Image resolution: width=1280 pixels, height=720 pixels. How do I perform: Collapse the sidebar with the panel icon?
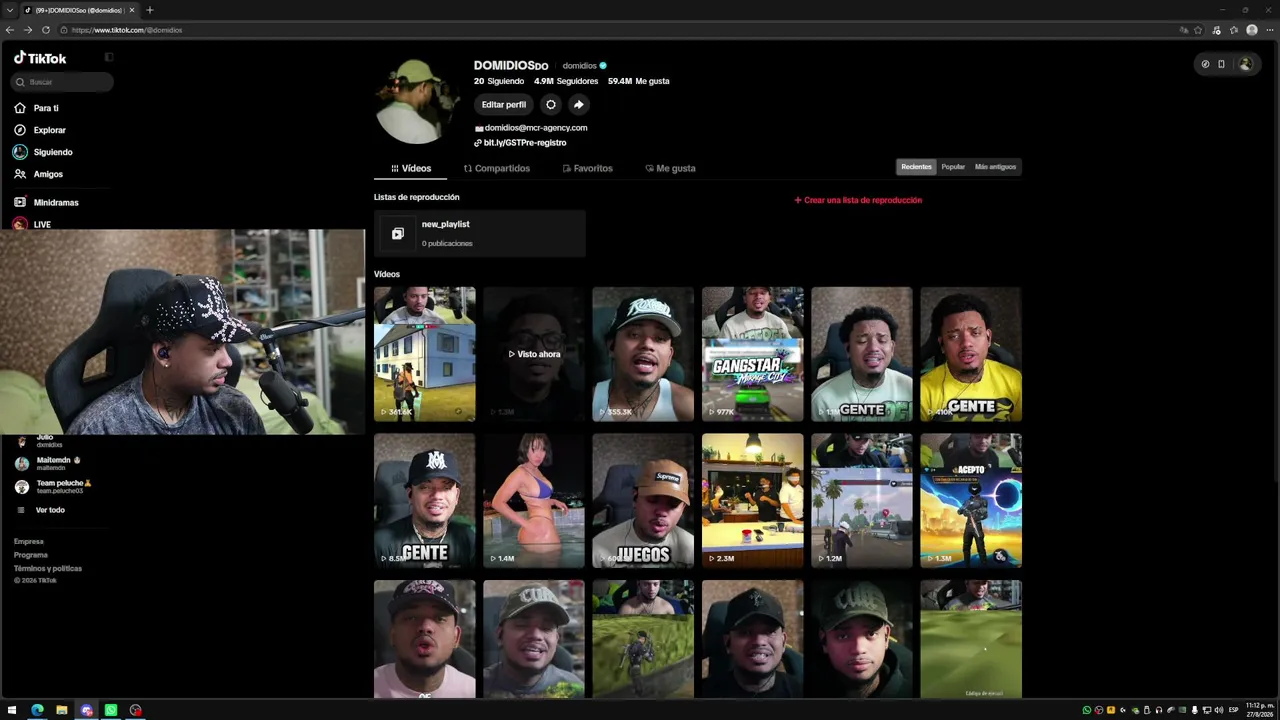[x=109, y=57]
